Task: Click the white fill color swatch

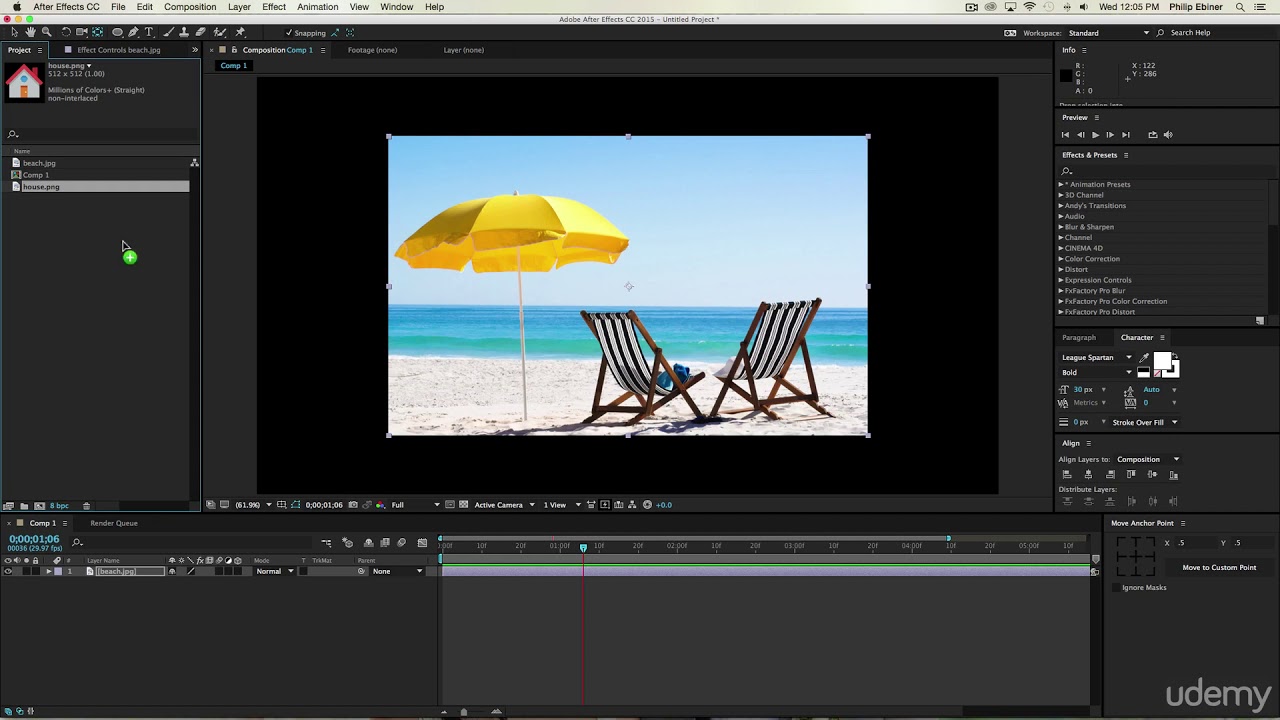Action: [x=1162, y=362]
